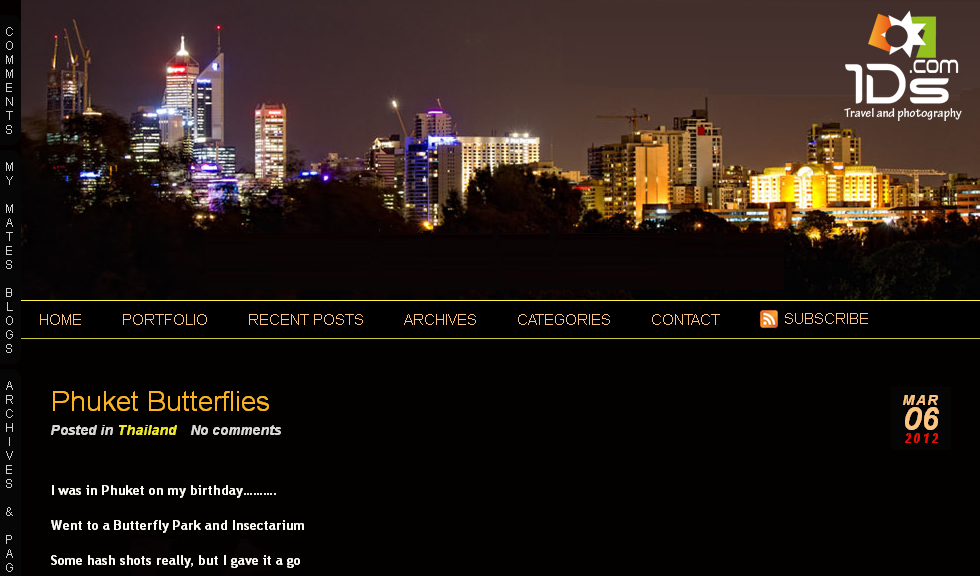This screenshot has width=980, height=576.
Task: Open the RECENT POSTS menu
Action: (x=306, y=320)
